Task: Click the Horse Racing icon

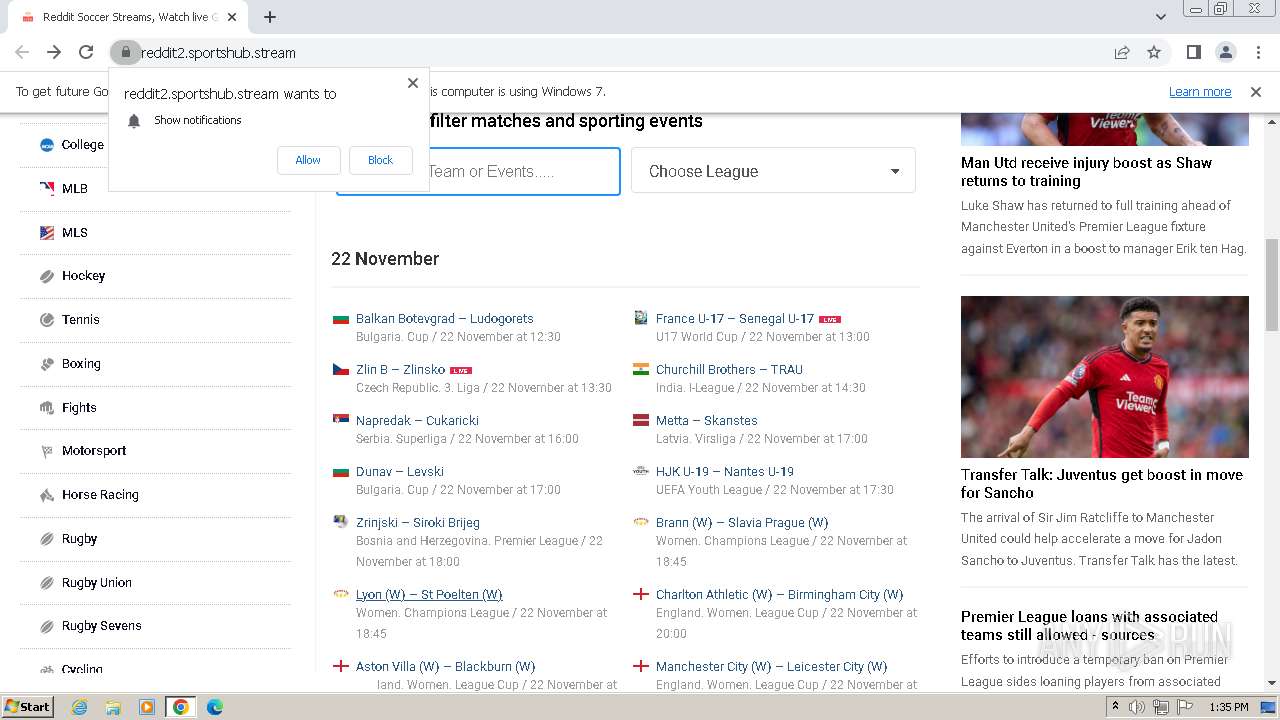Action: pyautogui.click(x=47, y=495)
